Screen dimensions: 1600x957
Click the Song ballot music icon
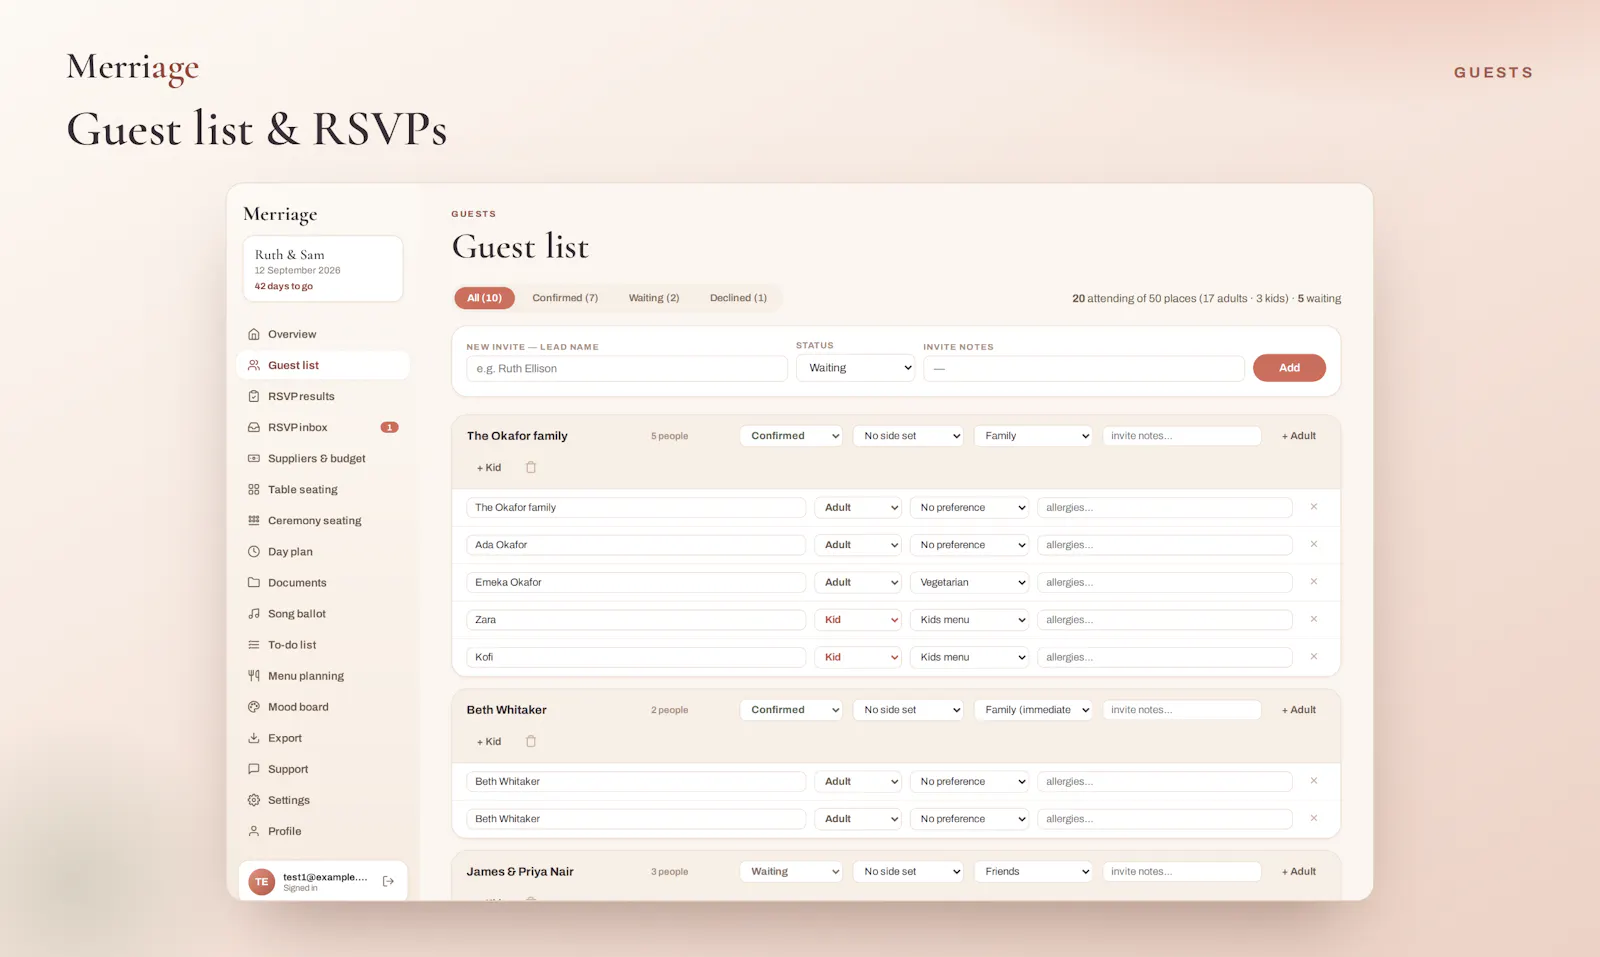tap(254, 613)
